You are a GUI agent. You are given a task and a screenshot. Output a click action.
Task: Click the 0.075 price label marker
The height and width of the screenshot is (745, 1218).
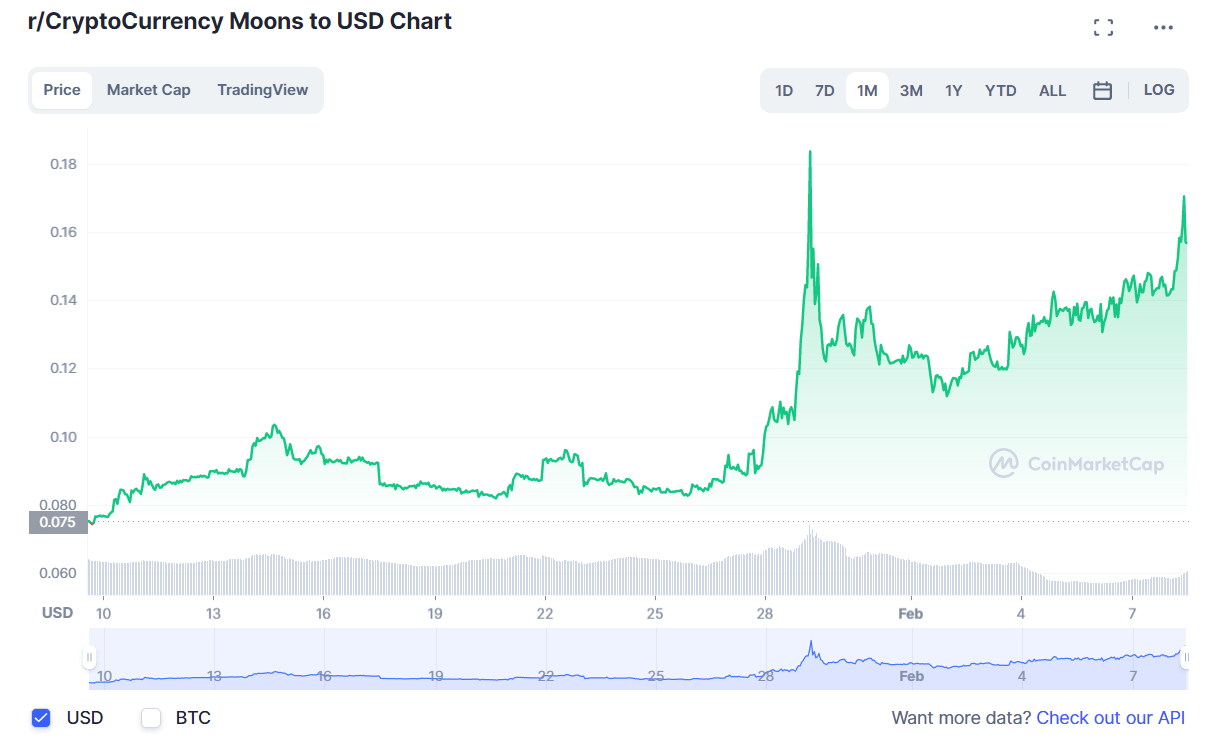58,521
